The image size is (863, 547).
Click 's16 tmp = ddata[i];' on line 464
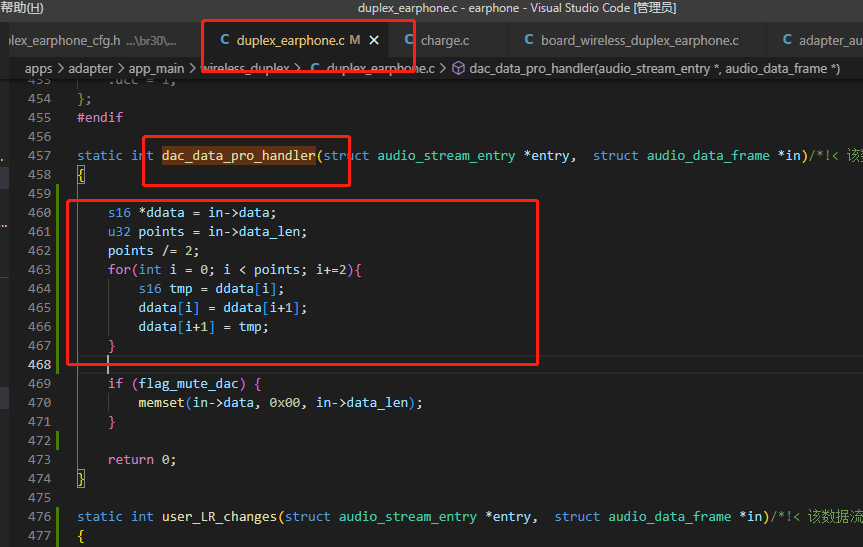click(x=211, y=288)
